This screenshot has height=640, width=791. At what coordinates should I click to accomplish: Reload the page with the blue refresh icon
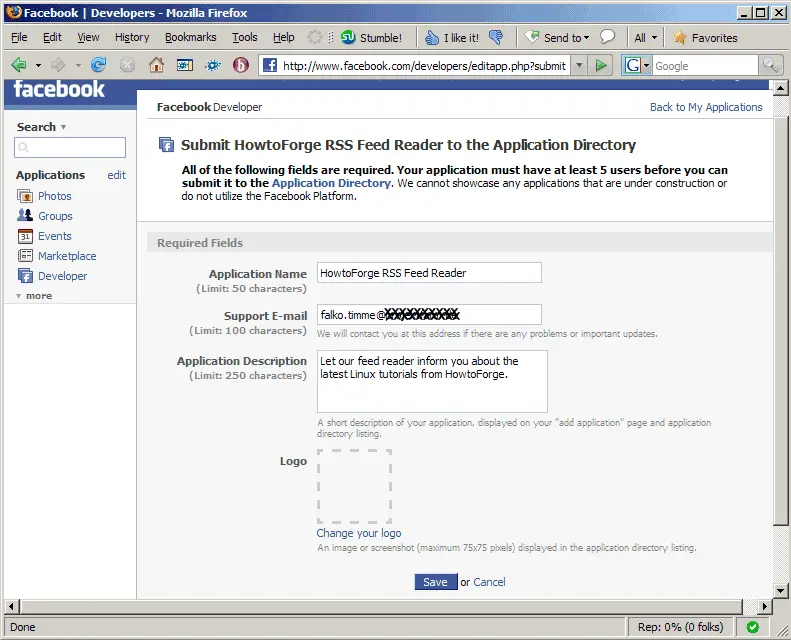(x=98, y=65)
